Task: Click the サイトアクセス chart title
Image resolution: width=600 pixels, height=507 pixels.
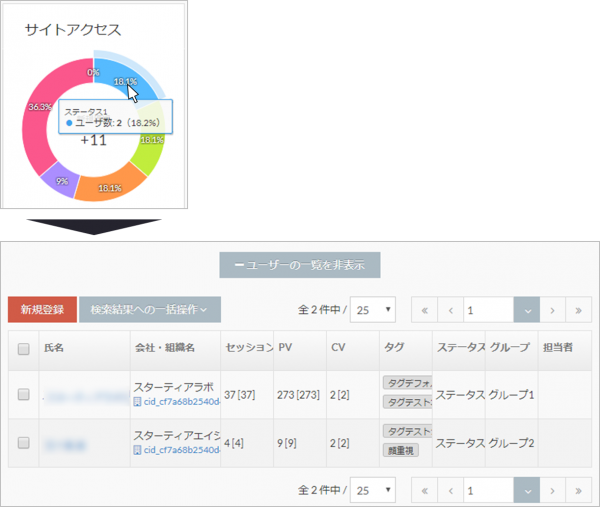Action: click(x=73, y=30)
